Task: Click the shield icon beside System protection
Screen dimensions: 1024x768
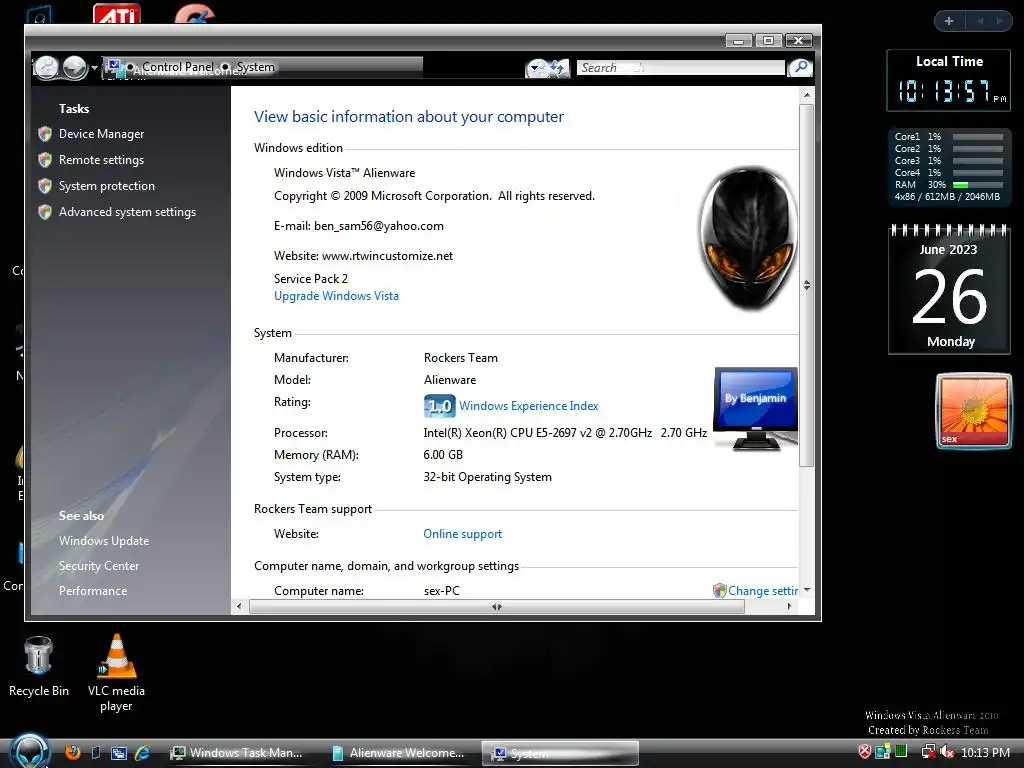Action: (x=45, y=186)
